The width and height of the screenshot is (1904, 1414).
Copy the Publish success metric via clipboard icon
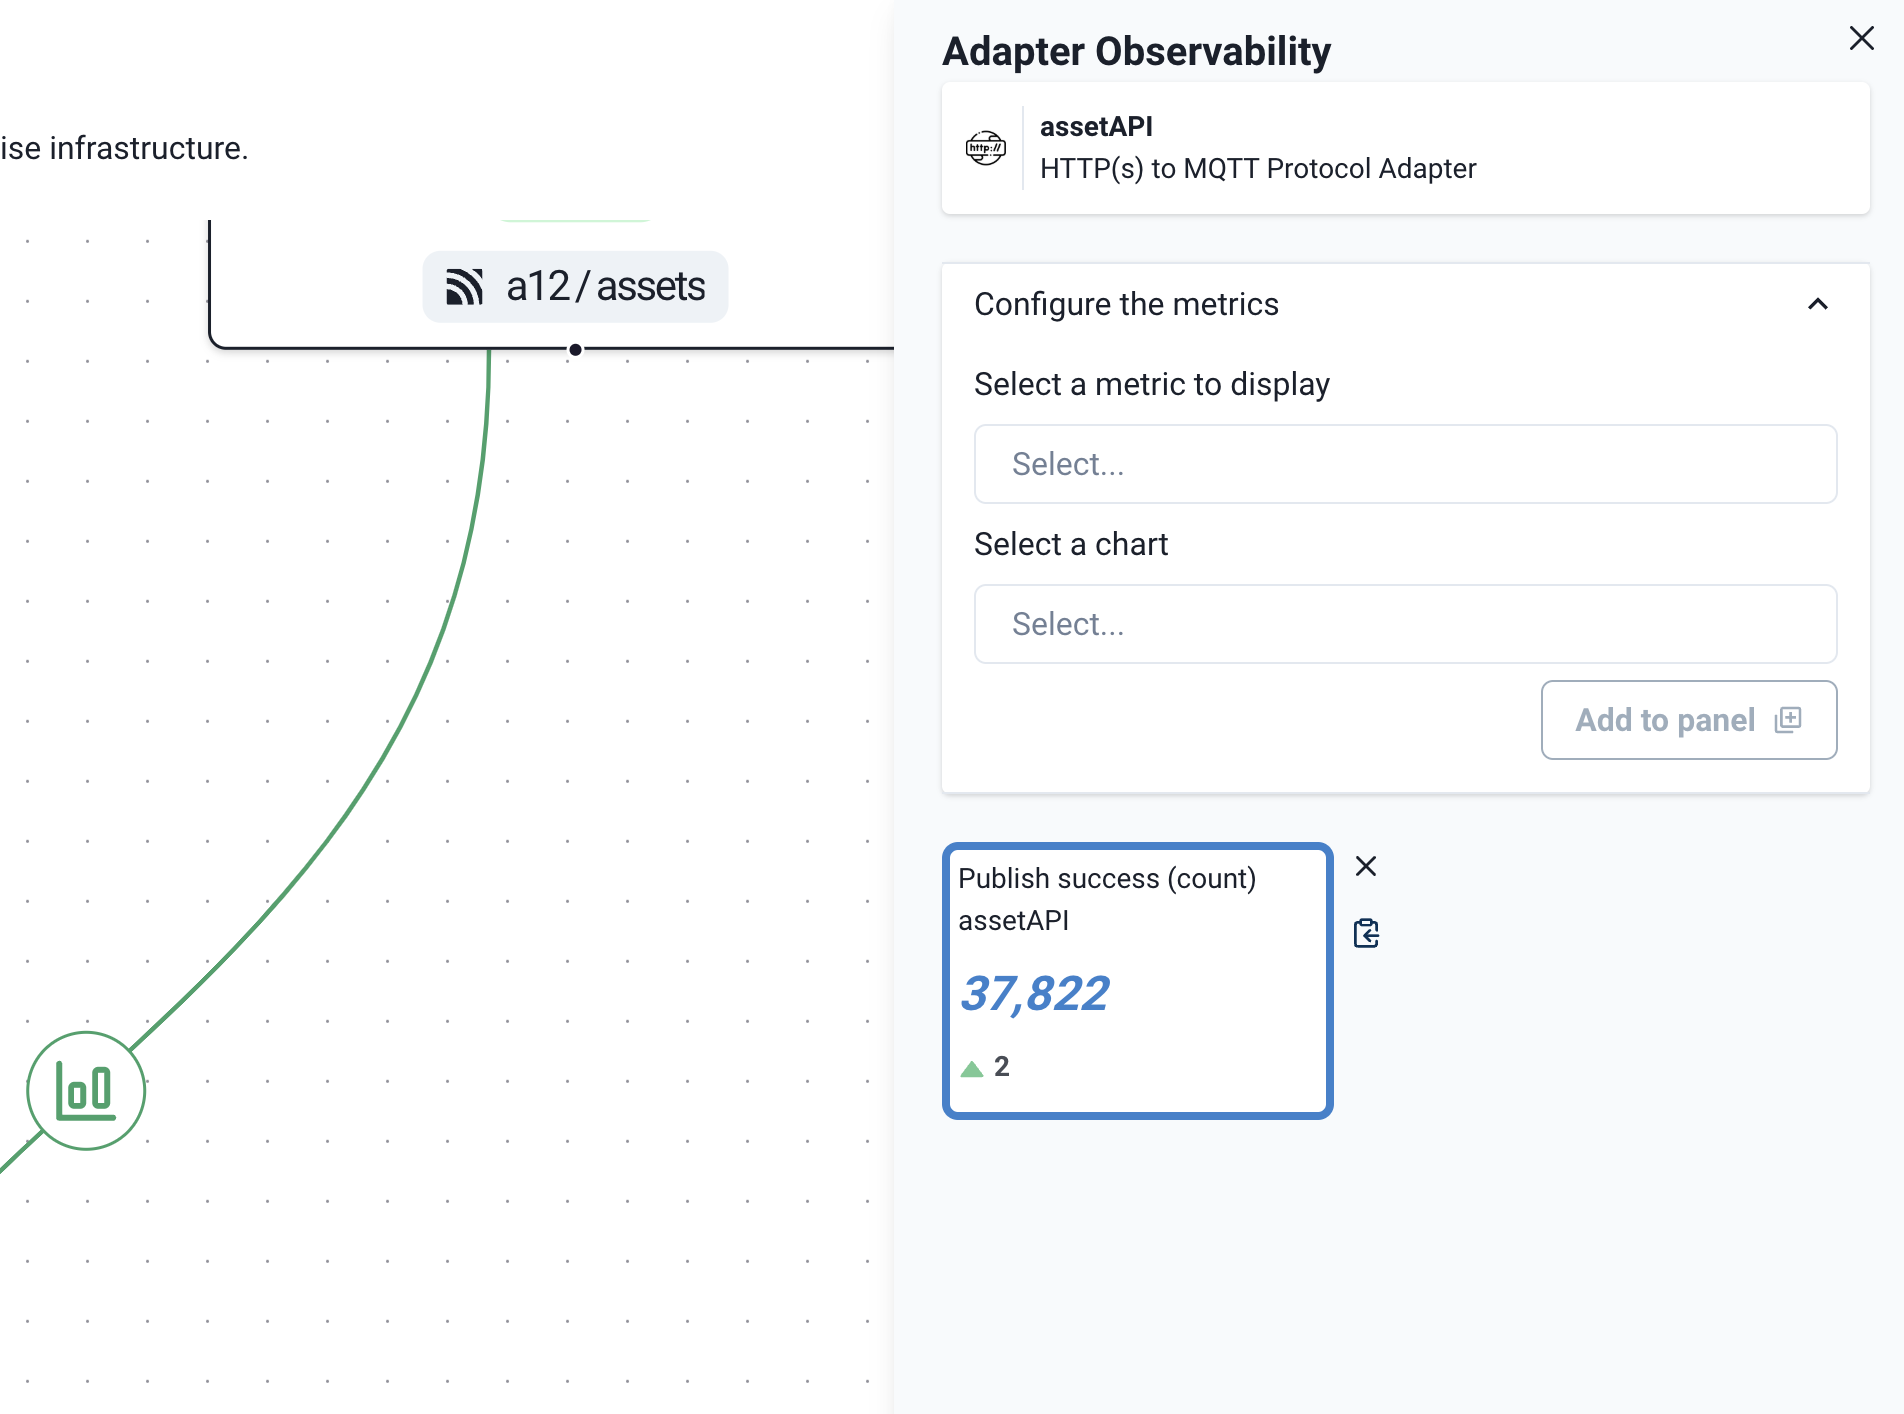(x=1366, y=932)
